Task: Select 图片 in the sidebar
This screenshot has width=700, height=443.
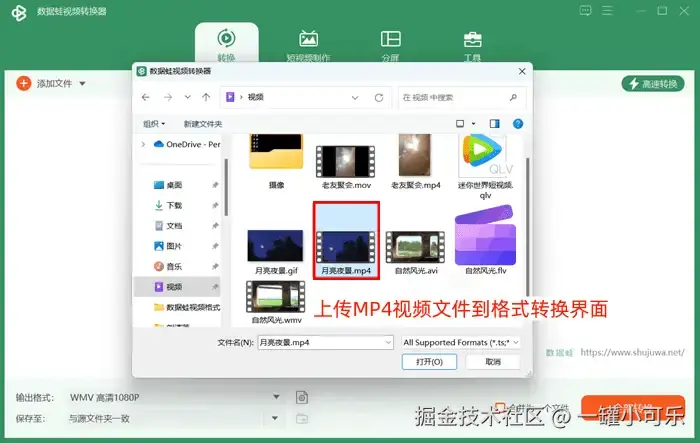Action: [174, 246]
